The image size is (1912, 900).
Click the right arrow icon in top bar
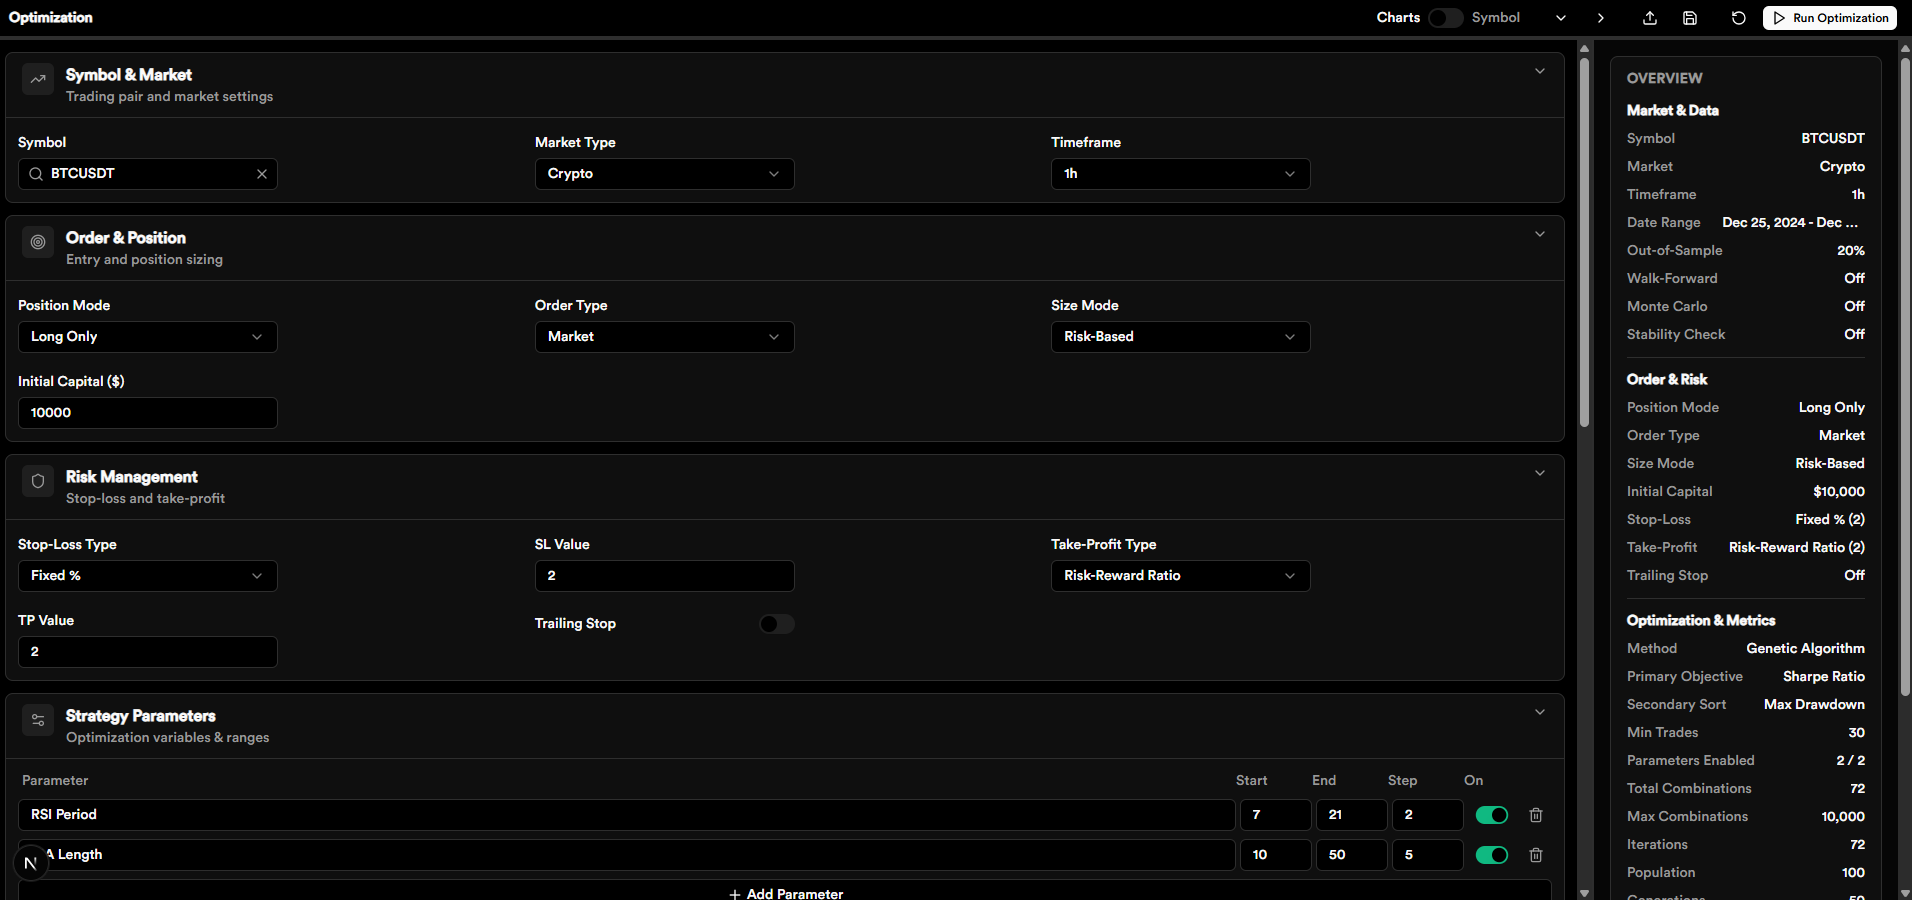[1601, 18]
